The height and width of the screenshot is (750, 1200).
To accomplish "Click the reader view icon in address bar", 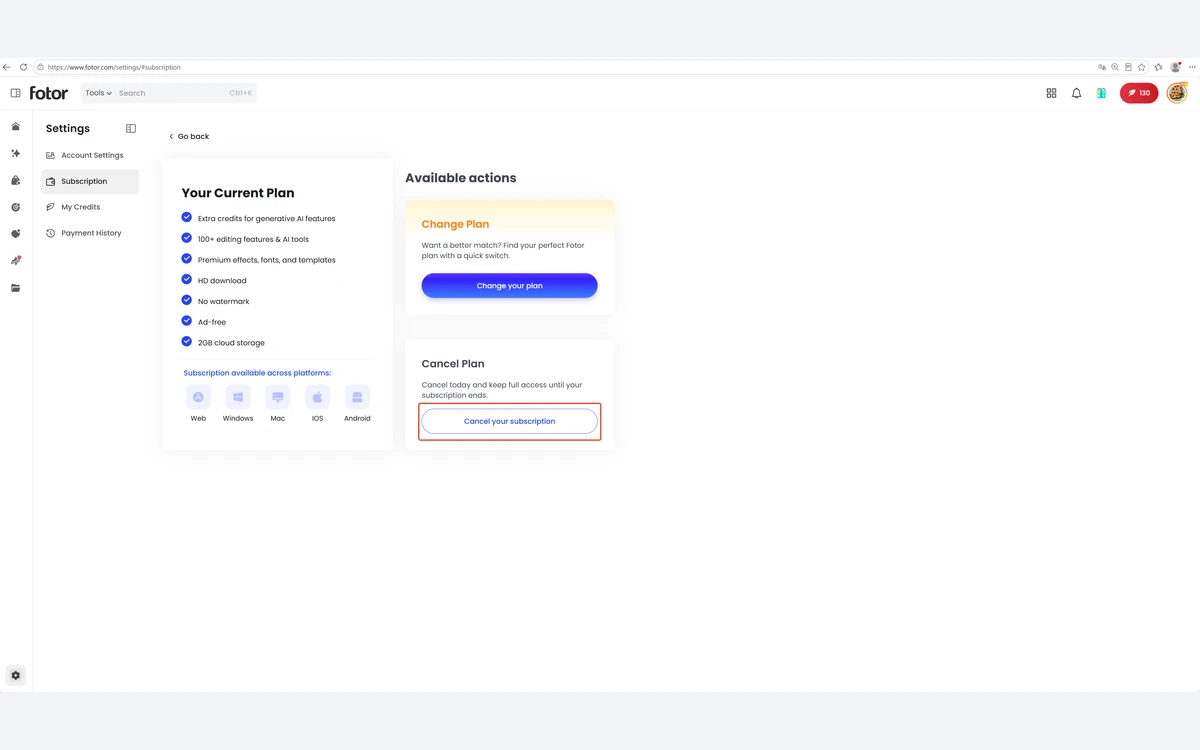I will point(1128,67).
